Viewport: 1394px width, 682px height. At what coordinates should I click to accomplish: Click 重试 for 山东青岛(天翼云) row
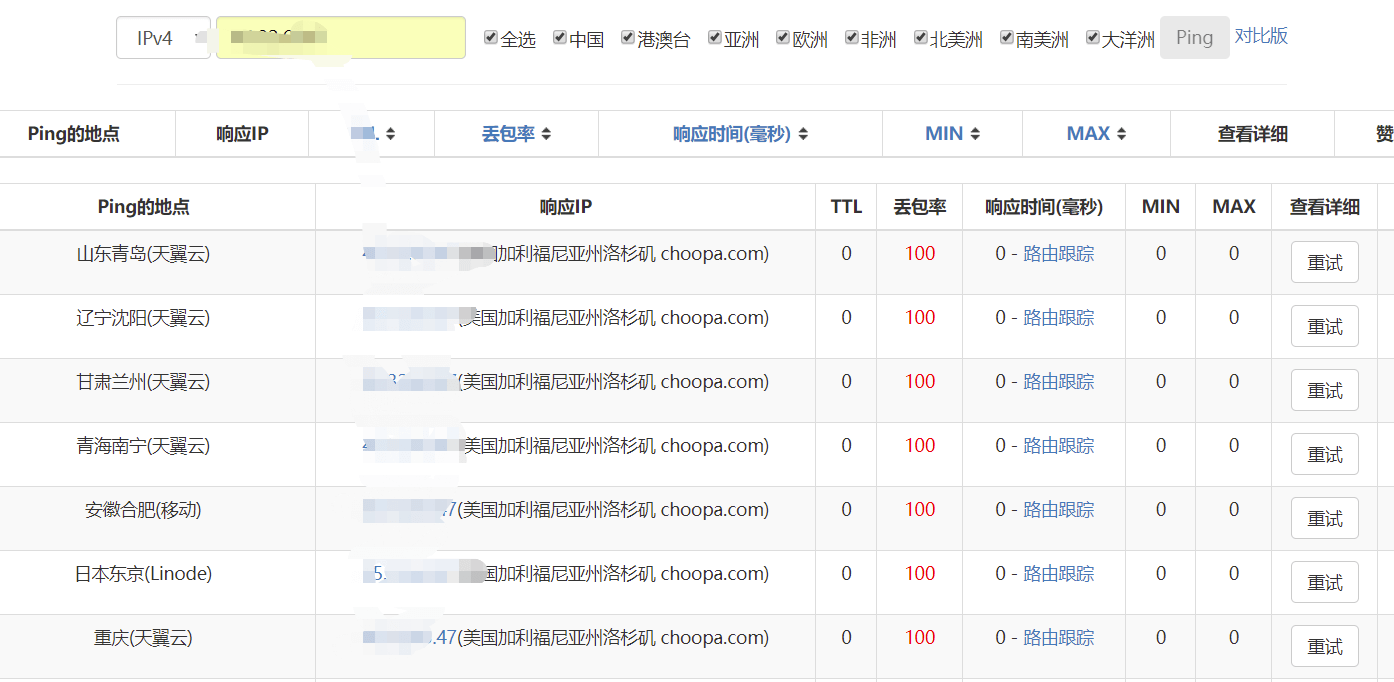pyautogui.click(x=1324, y=263)
